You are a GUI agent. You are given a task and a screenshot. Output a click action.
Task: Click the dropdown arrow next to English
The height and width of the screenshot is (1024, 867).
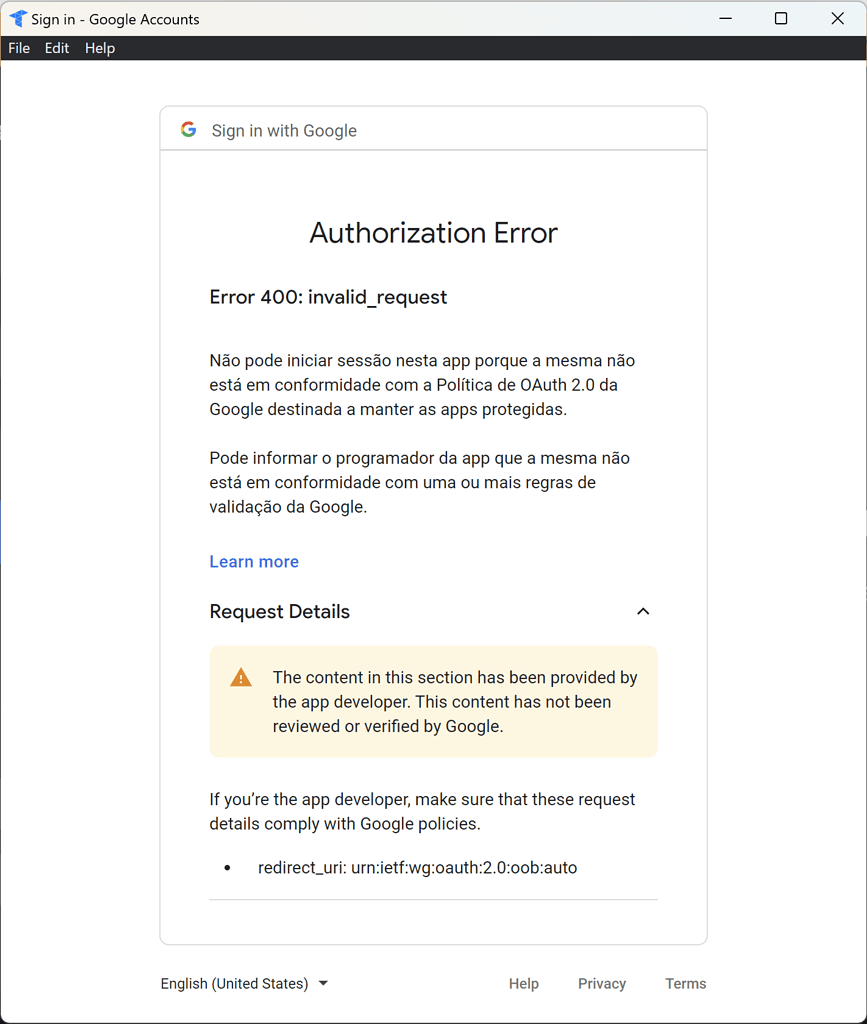coord(322,983)
